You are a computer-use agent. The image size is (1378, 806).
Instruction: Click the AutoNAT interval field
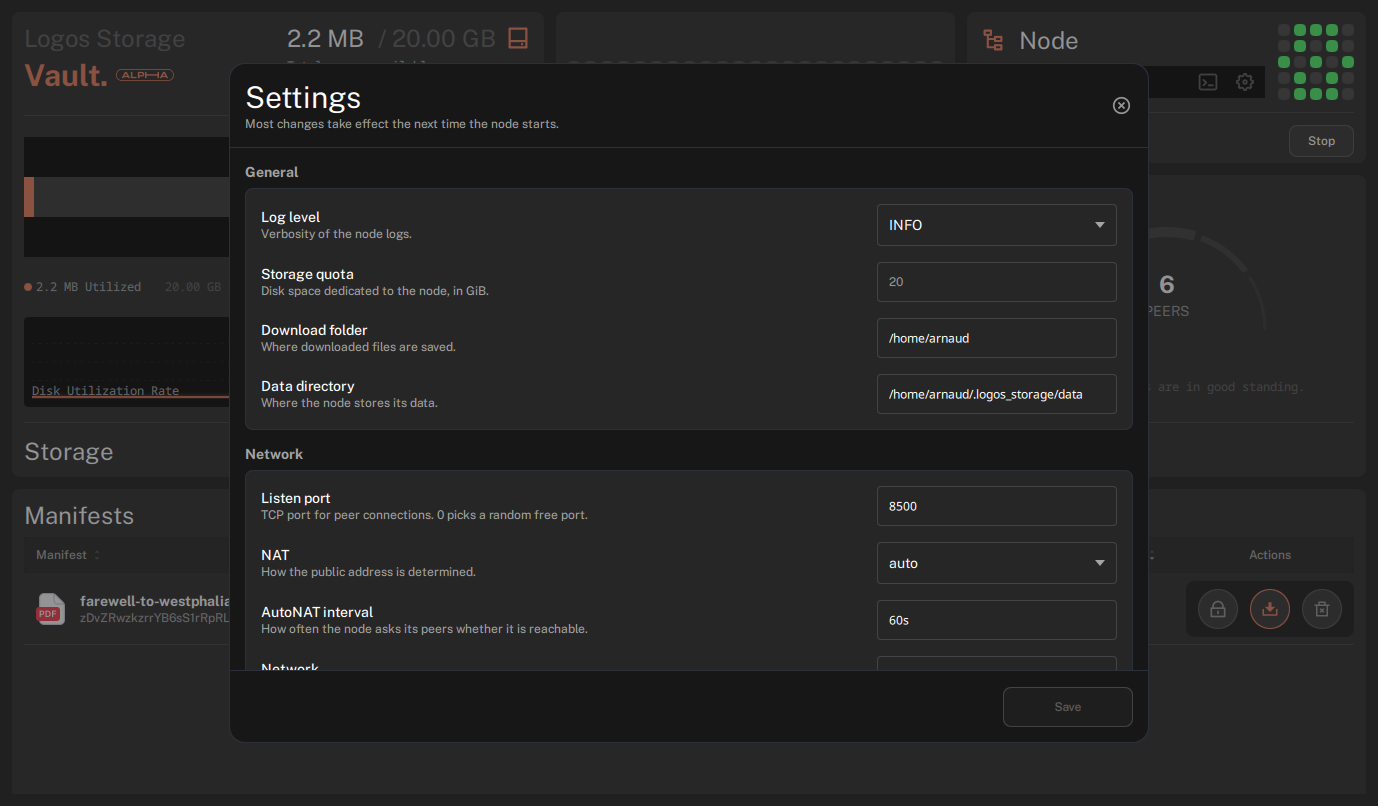click(x=997, y=620)
